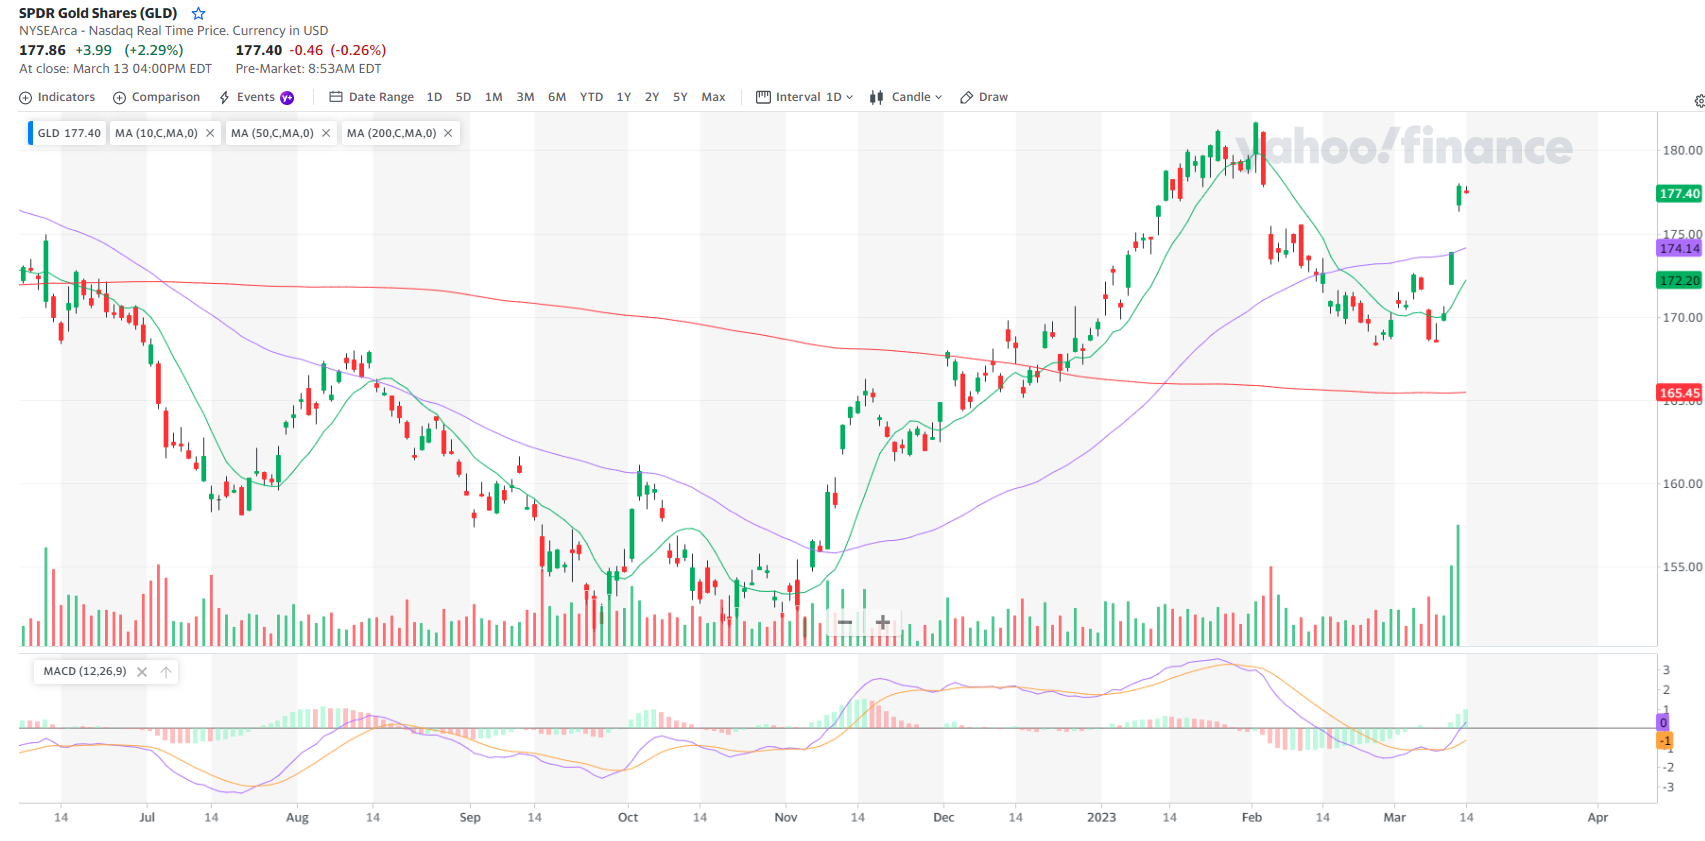Select the 6M range
This screenshot has width=1705, height=841.
click(557, 97)
